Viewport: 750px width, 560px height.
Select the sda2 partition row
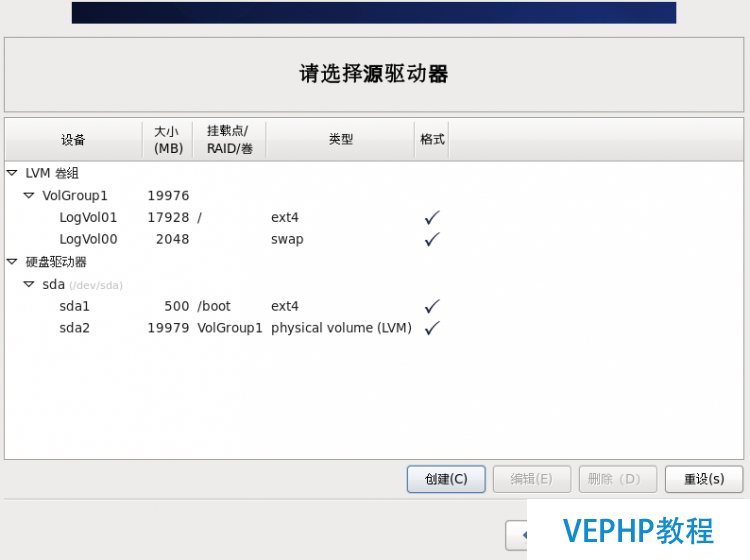click(x=374, y=328)
